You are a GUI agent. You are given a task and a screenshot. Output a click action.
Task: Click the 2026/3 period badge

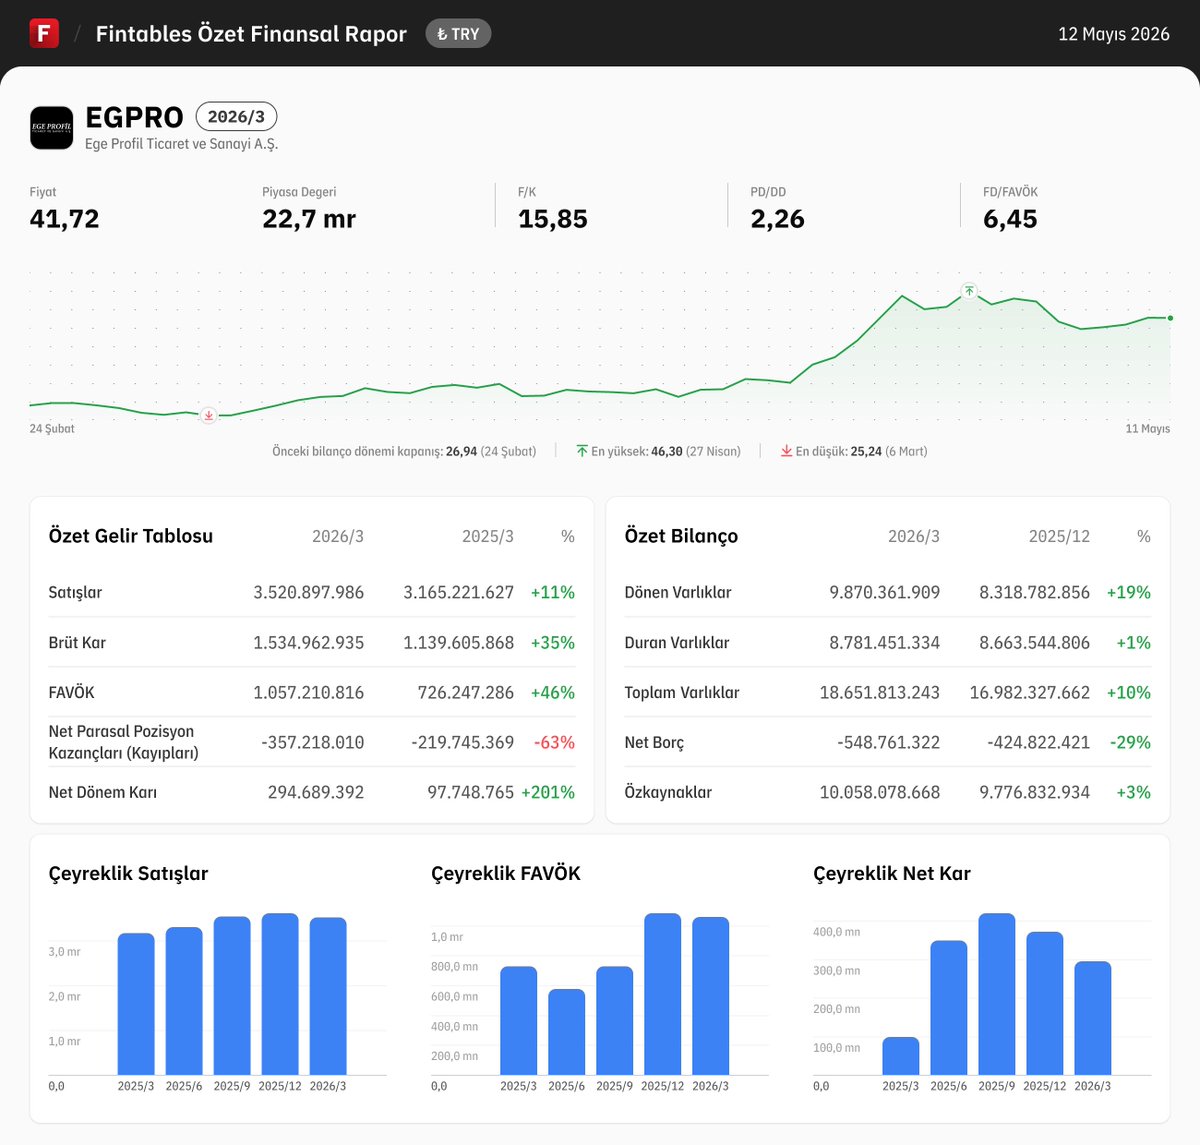[x=236, y=117]
